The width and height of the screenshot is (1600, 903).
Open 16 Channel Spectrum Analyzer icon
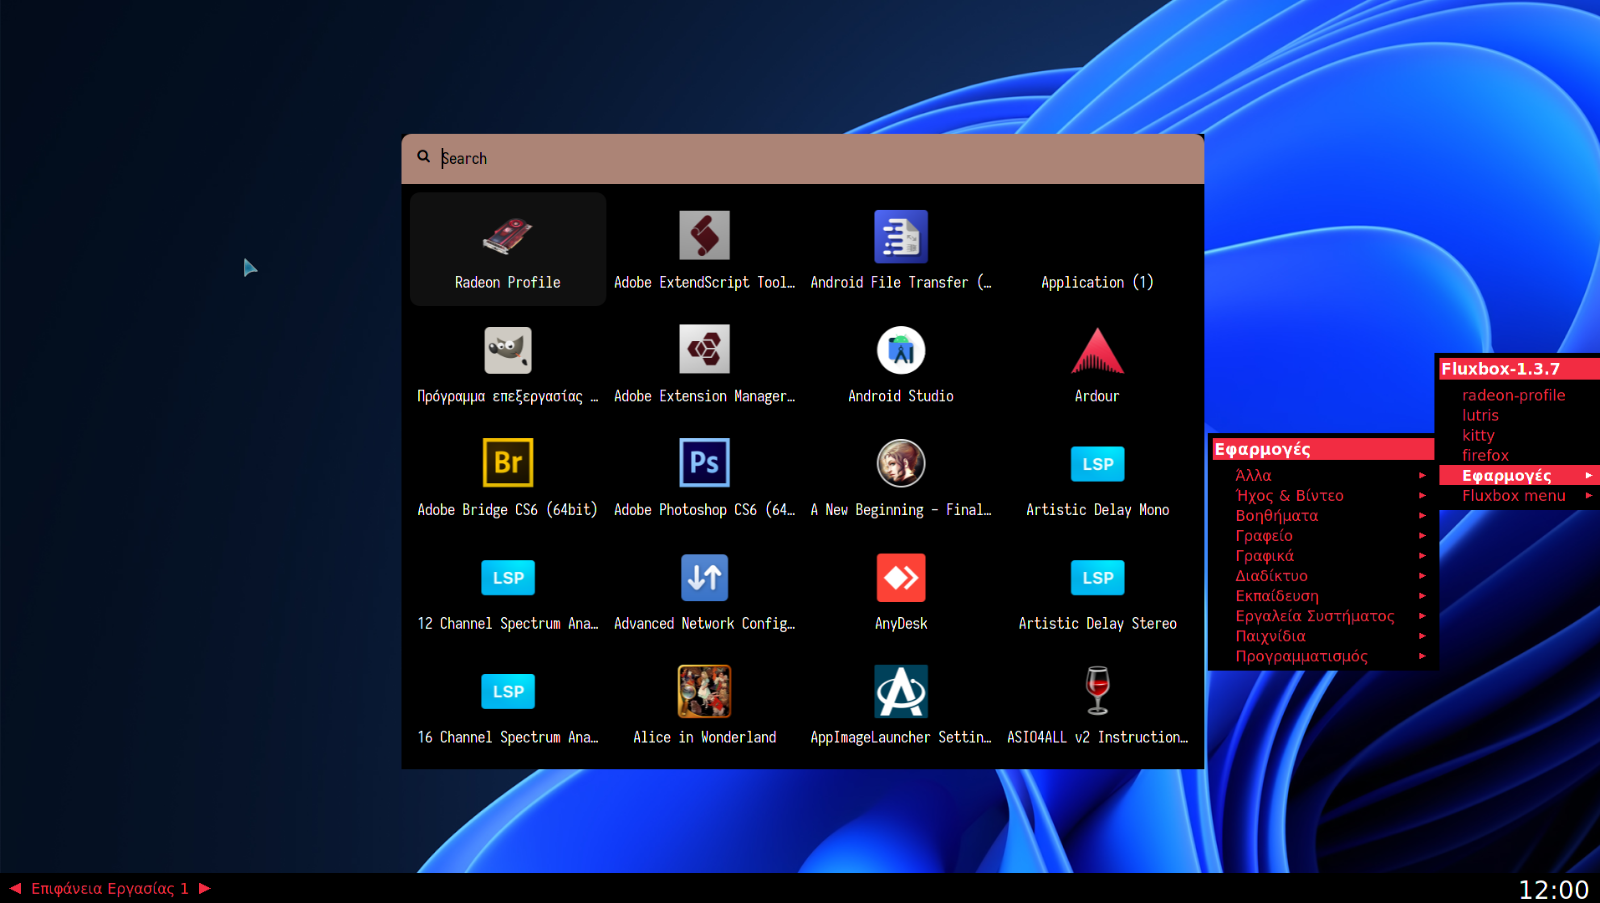coord(508,691)
